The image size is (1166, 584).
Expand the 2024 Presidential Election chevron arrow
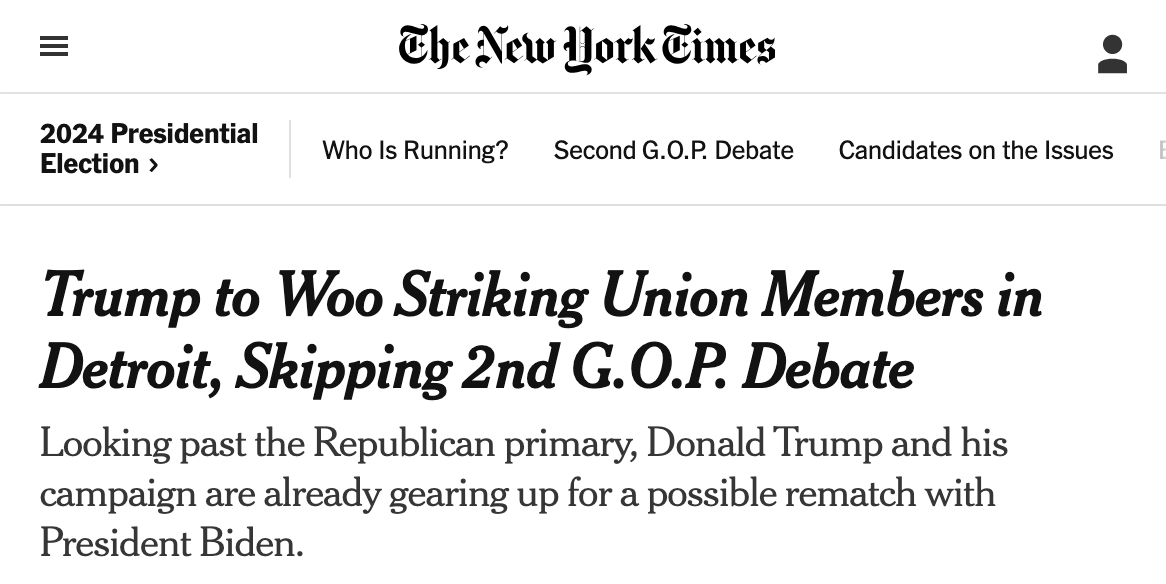pyautogui.click(x=153, y=165)
